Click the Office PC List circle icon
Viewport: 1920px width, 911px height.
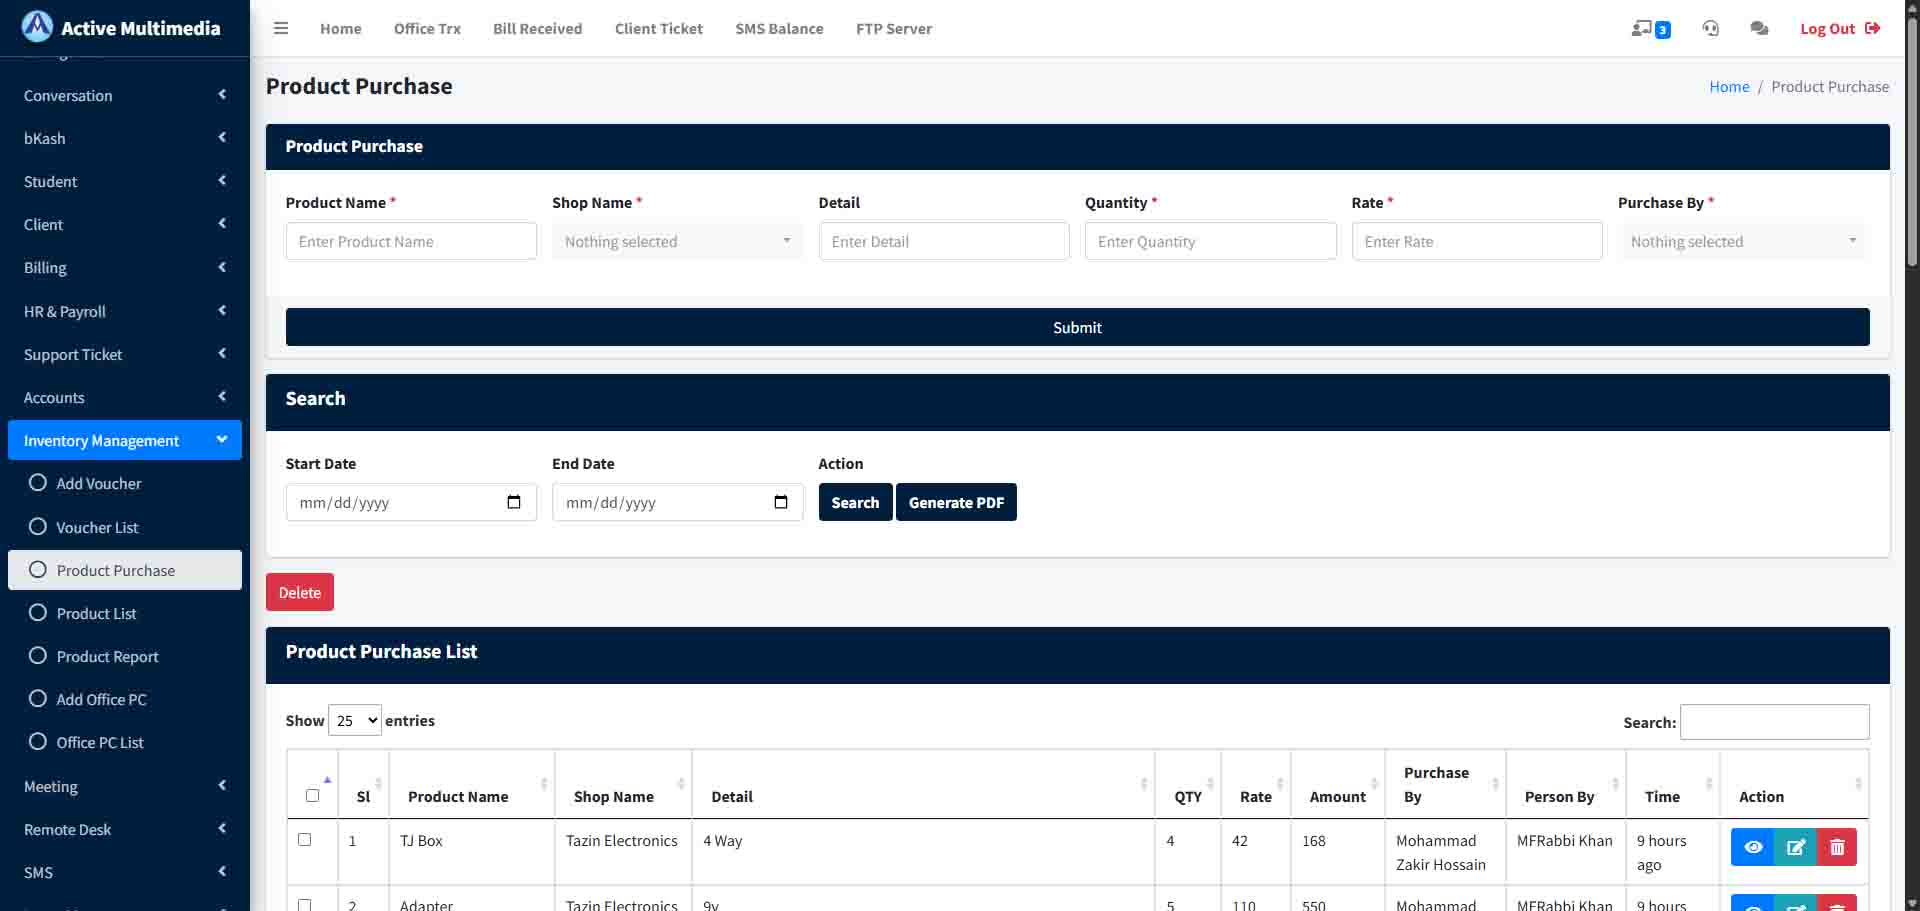click(38, 741)
